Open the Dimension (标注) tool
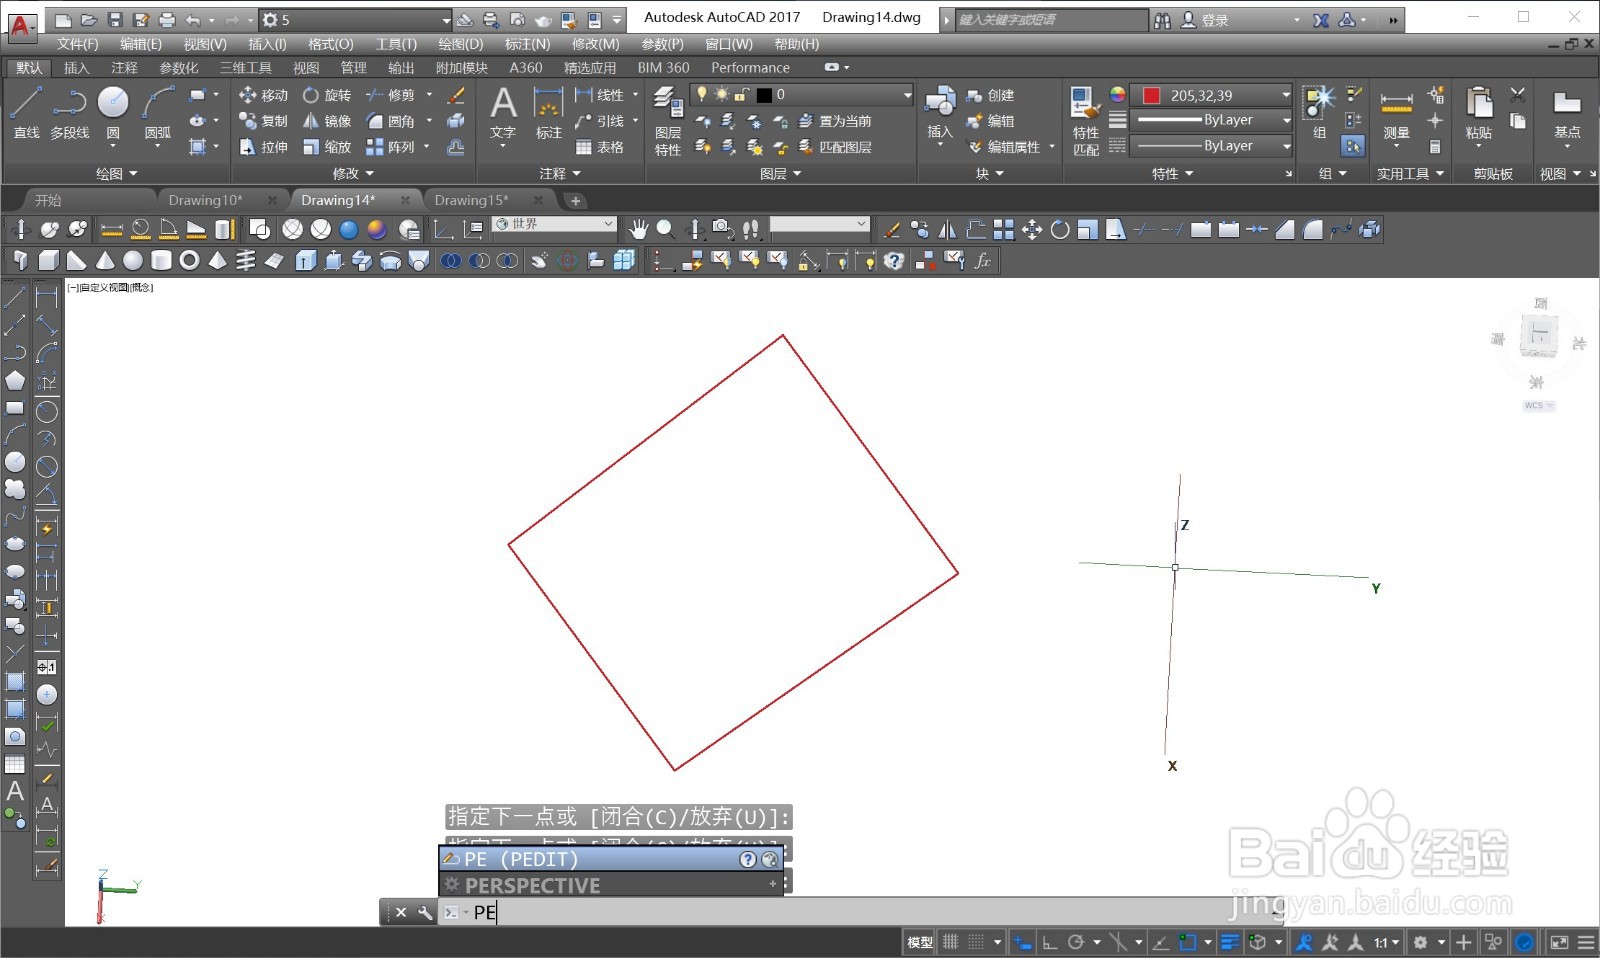The image size is (1600, 958). click(548, 112)
